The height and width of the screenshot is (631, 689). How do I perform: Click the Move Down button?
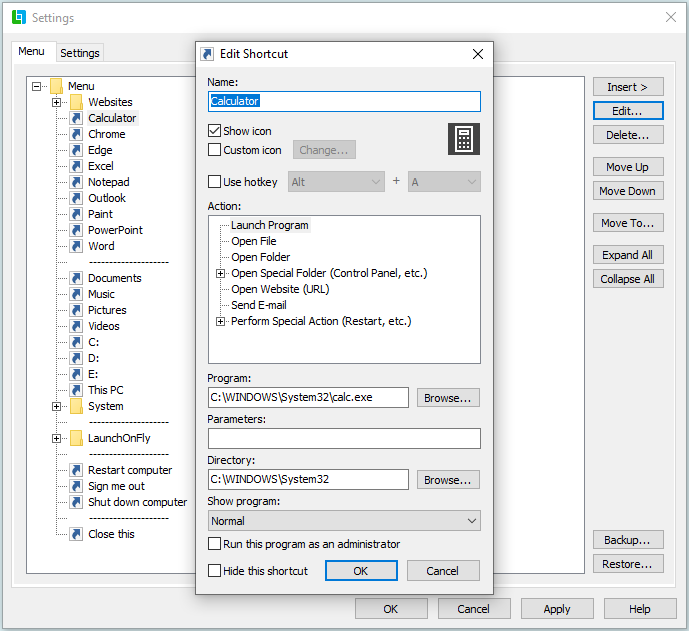[x=628, y=191]
